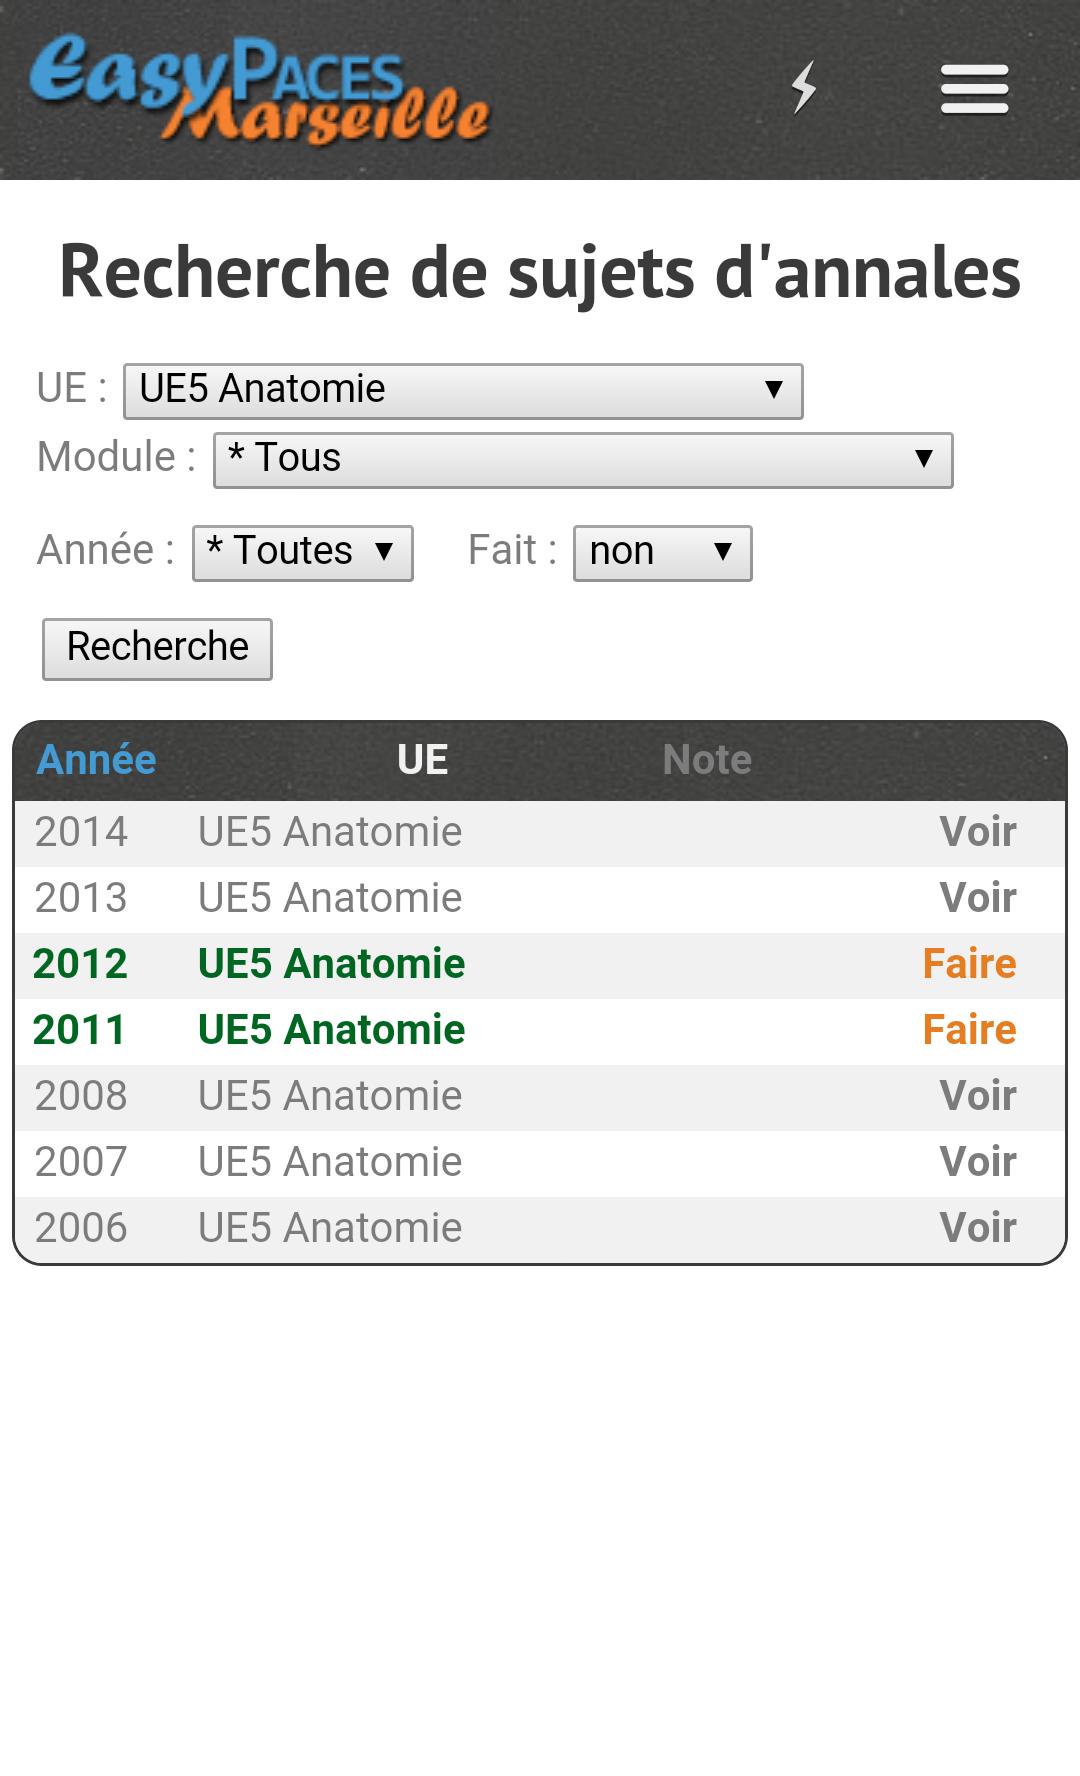
Task: Click Voir for the 2014 subject
Action: pyautogui.click(x=977, y=832)
